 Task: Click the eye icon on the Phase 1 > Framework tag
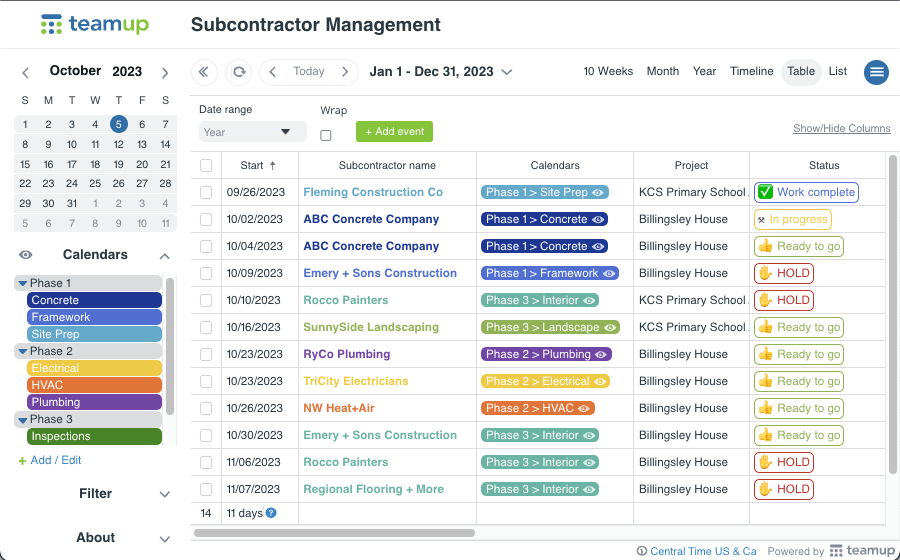608,274
